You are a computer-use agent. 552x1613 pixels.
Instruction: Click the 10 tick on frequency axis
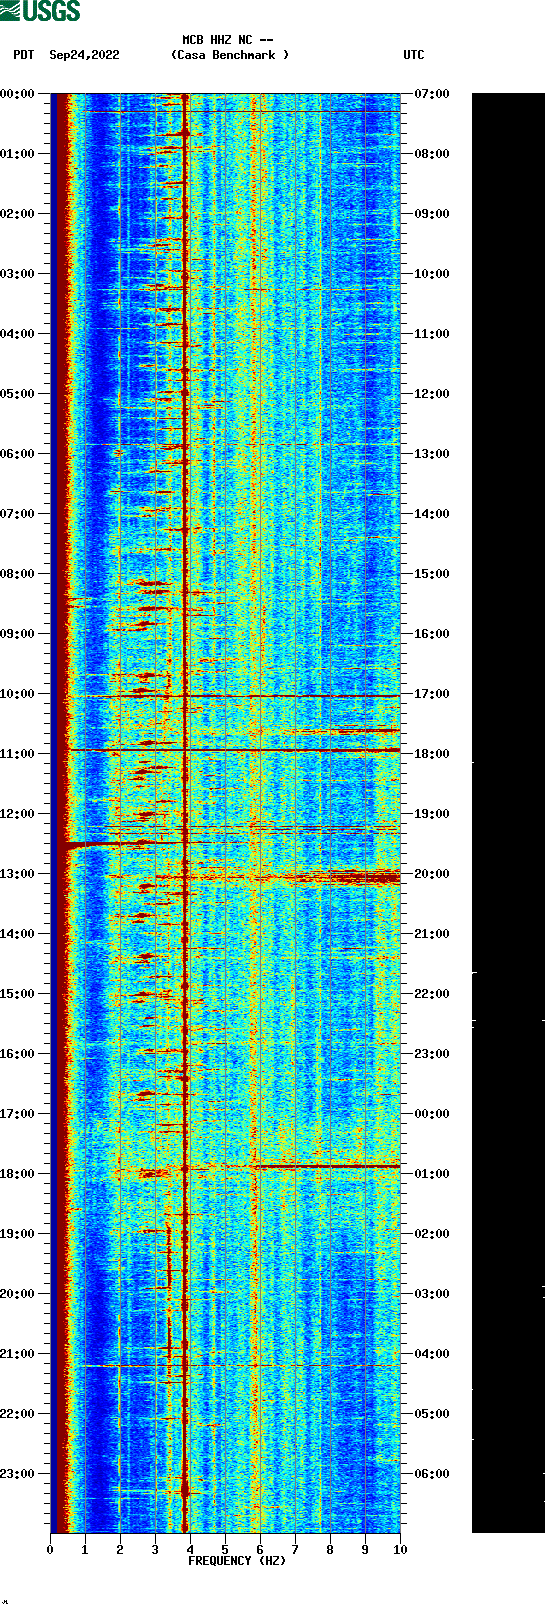(400, 1550)
